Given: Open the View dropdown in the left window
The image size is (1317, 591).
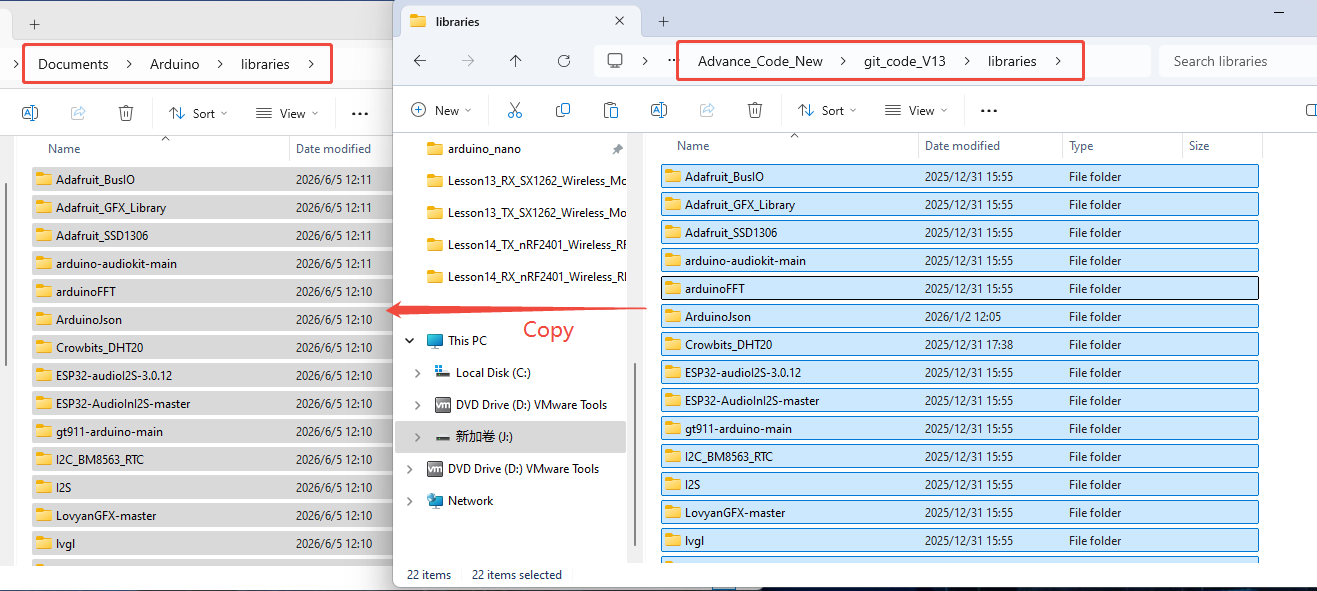Looking at the screenshot, I should click(x=287, y=113).
